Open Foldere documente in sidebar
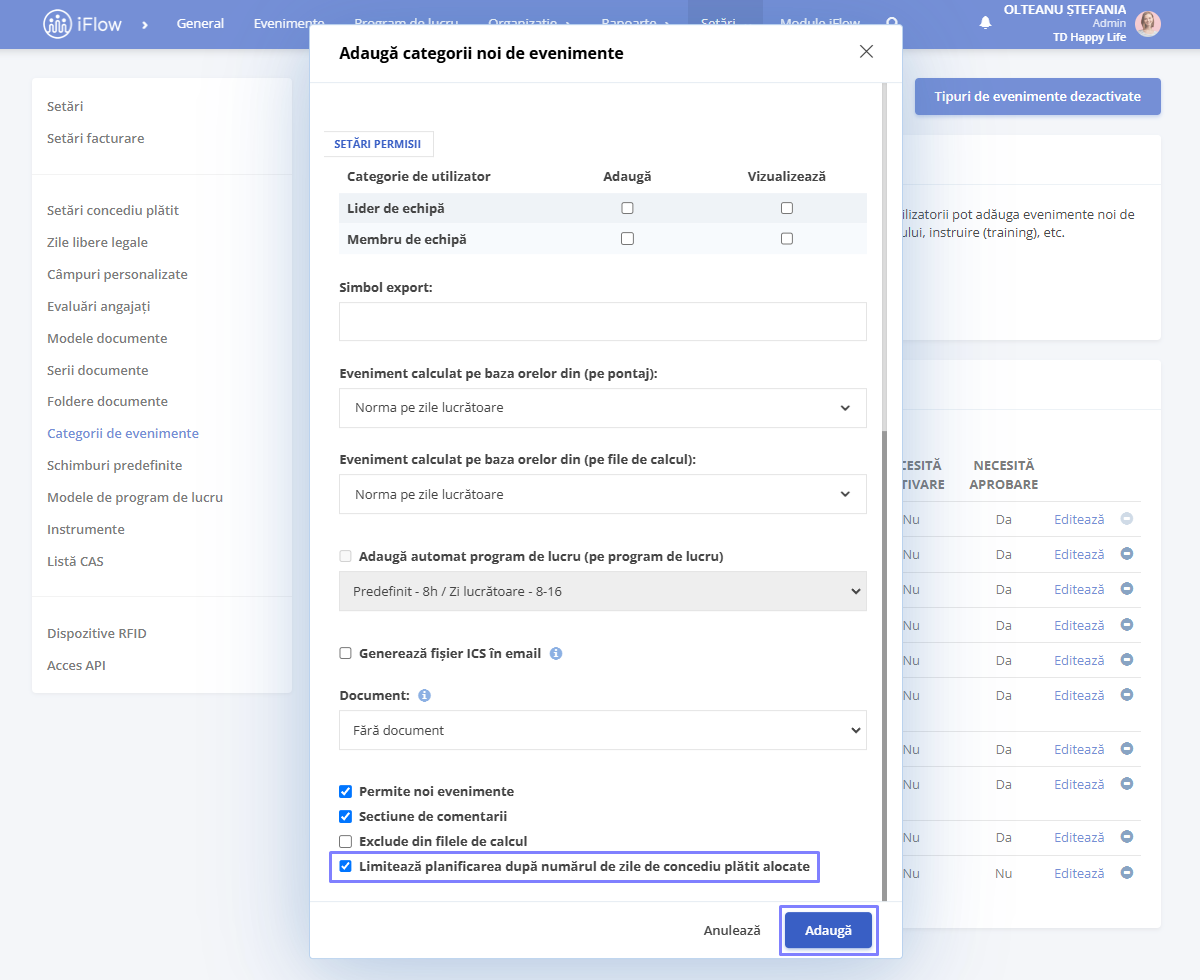 point(108,401)
